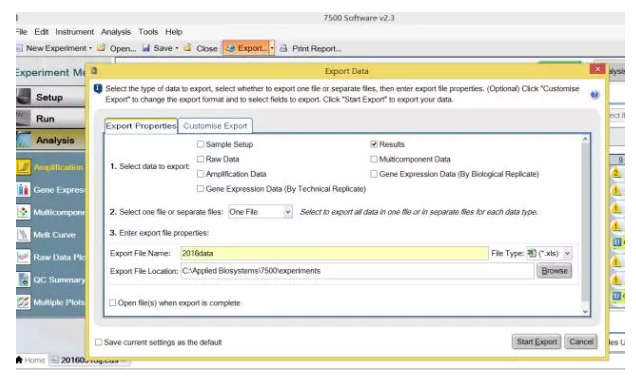Viewport: 636px width, 383px height.
Task: Open the Setup section icon
Action: click(x=24, y=97)
